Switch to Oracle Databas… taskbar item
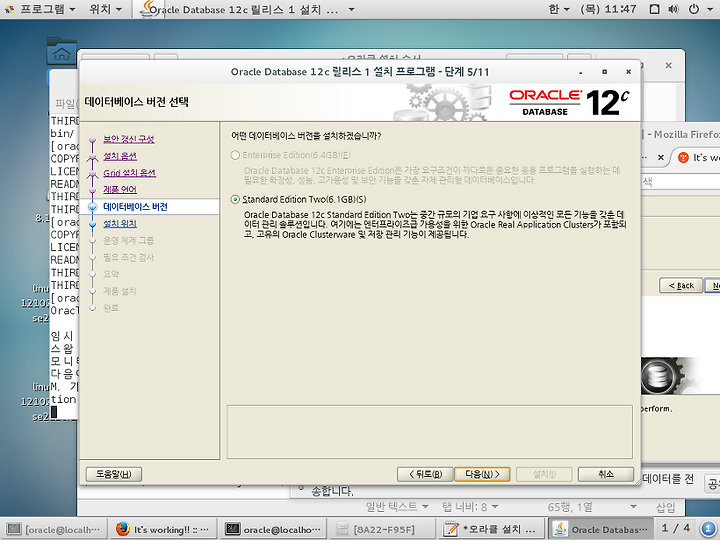This screenshot has width=720, height=540. point(602,529)
